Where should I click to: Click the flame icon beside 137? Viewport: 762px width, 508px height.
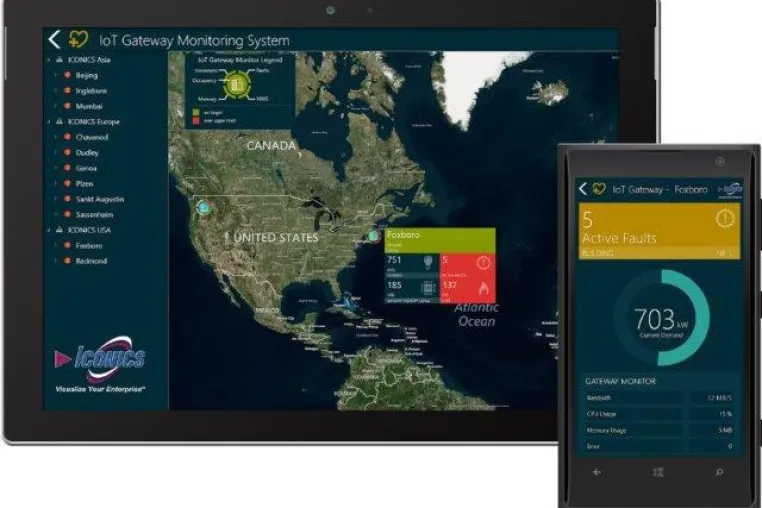483,287
